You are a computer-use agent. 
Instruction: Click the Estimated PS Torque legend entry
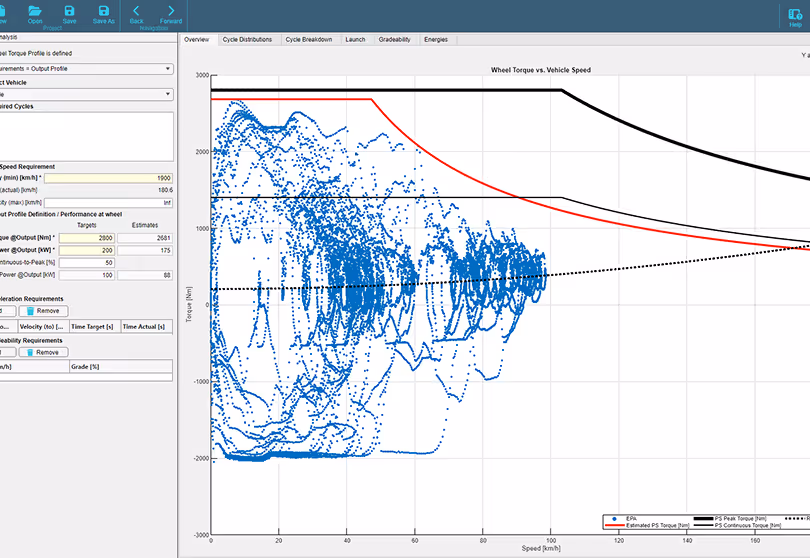pos(648,525)
